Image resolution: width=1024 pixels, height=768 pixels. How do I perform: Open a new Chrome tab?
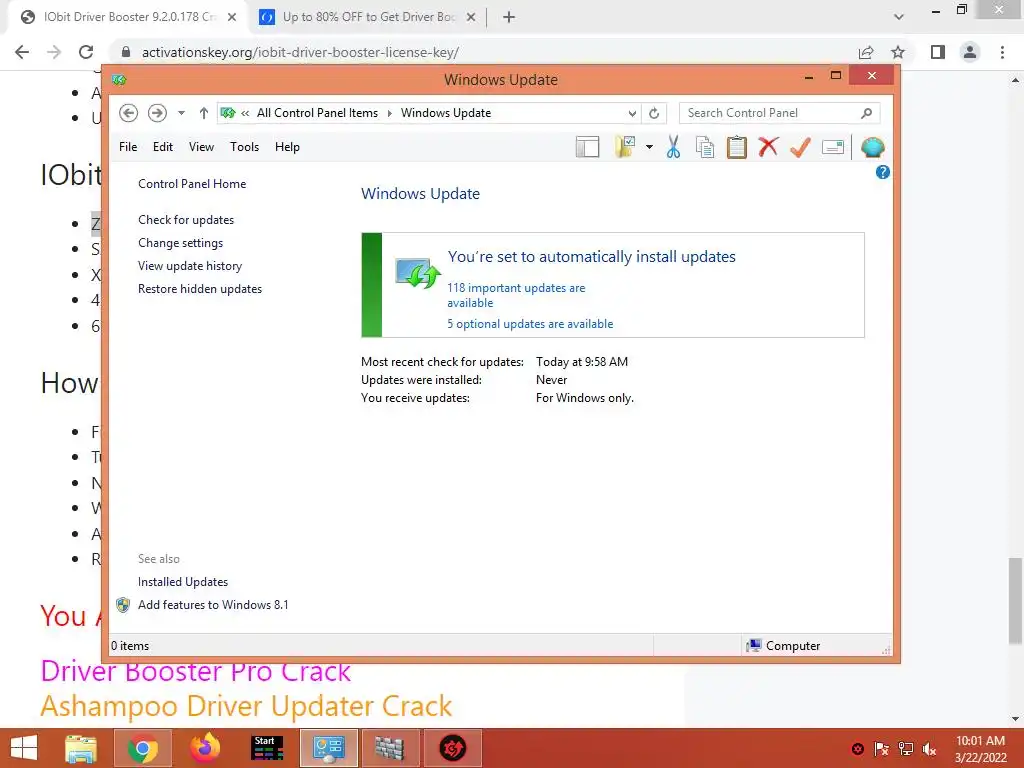509,17
